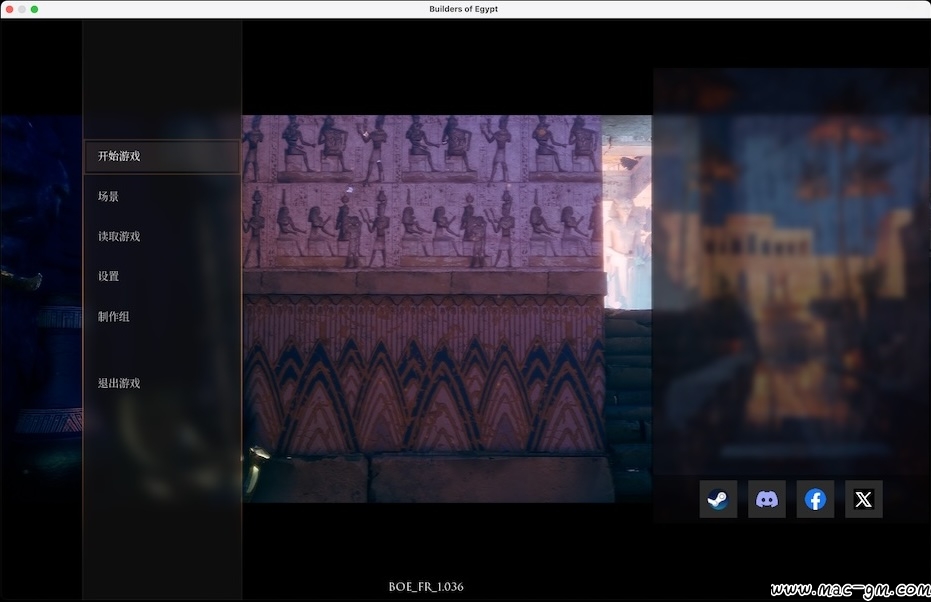View the 制作组 credits

(113, 316)
